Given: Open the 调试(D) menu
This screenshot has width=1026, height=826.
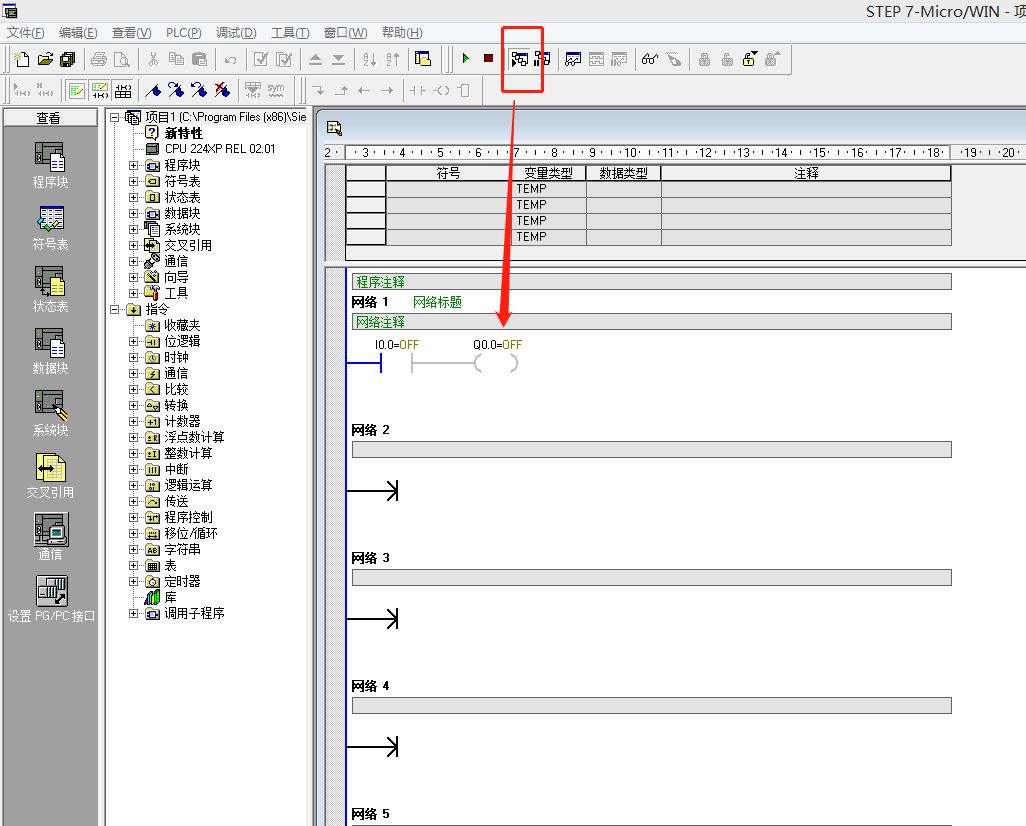Looking at the screenshot, I should [236, 33].
